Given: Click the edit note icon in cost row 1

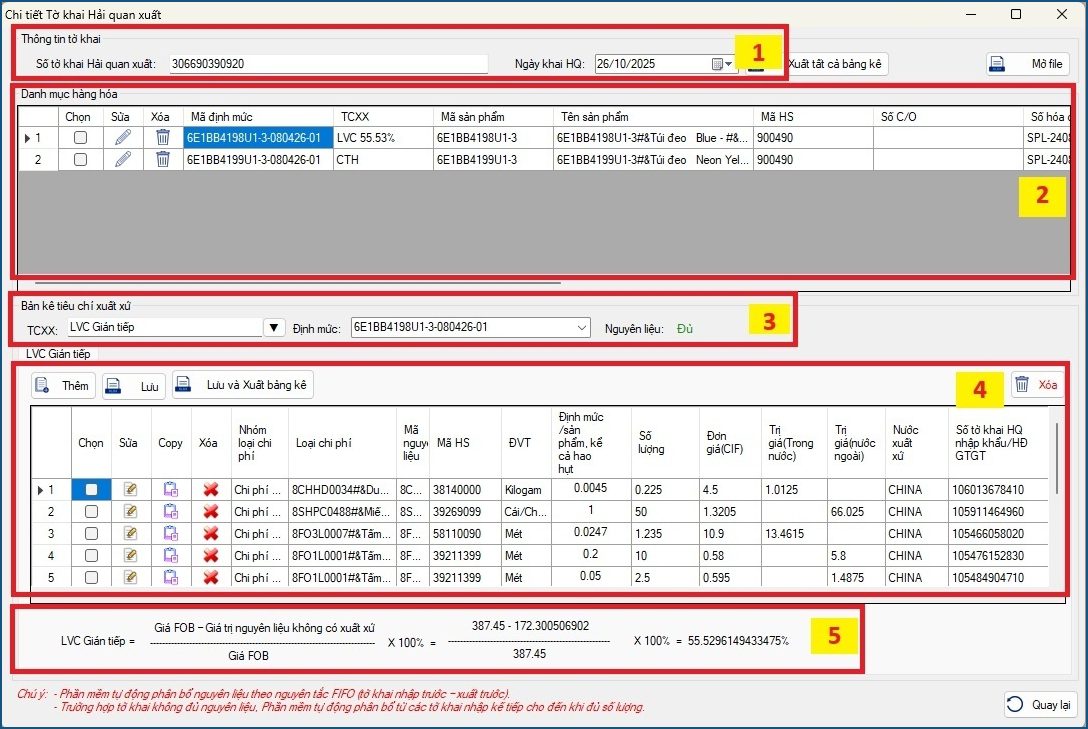Looking at the screenshot, I should point(130,490).
